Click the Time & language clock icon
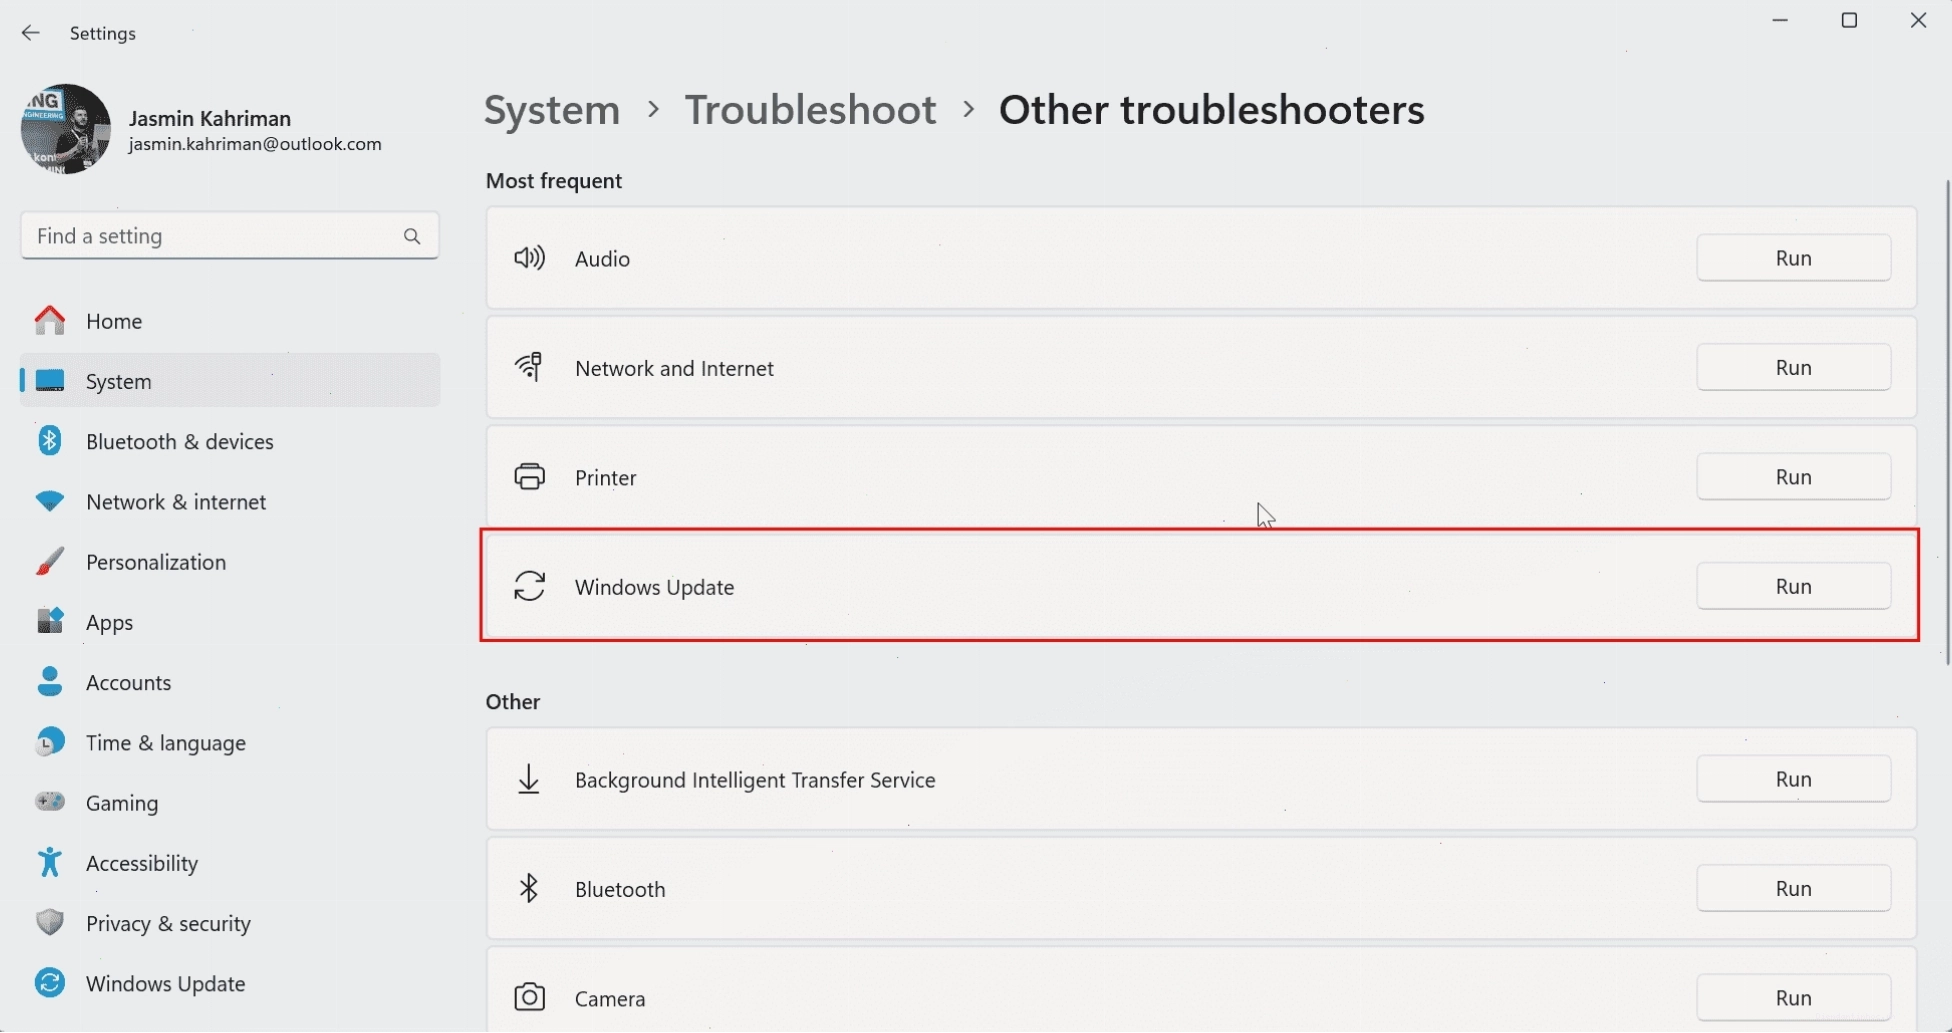The width and height of the screenshot is (1952, 1033). click(x=50, y=742)
